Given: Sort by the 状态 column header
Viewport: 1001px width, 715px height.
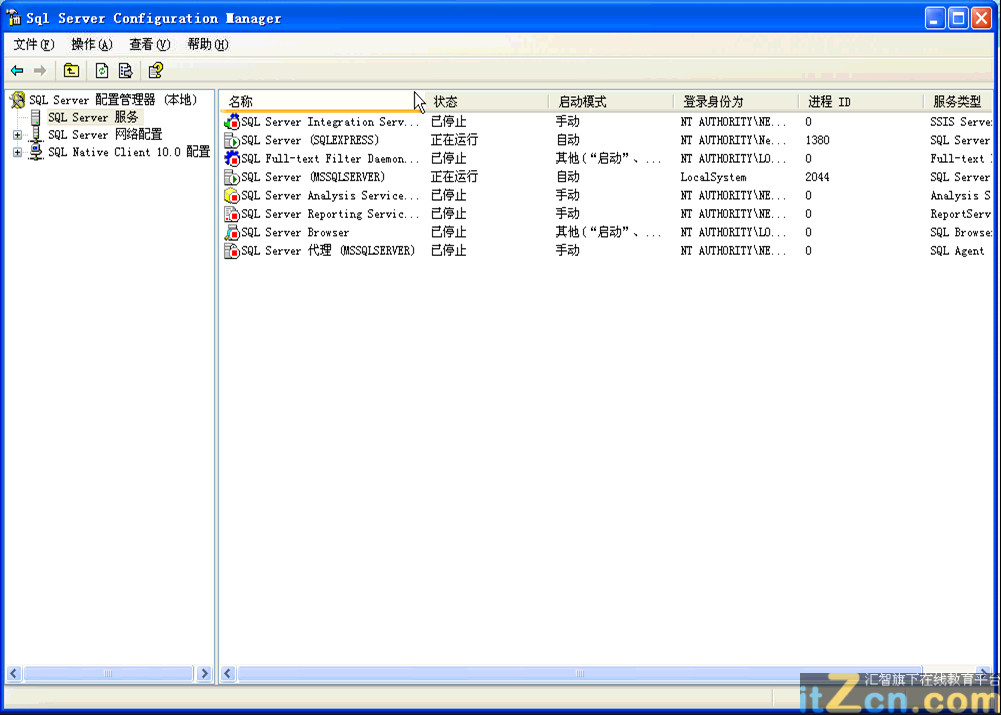Looking at the screenshot, I should click(486, 102).
